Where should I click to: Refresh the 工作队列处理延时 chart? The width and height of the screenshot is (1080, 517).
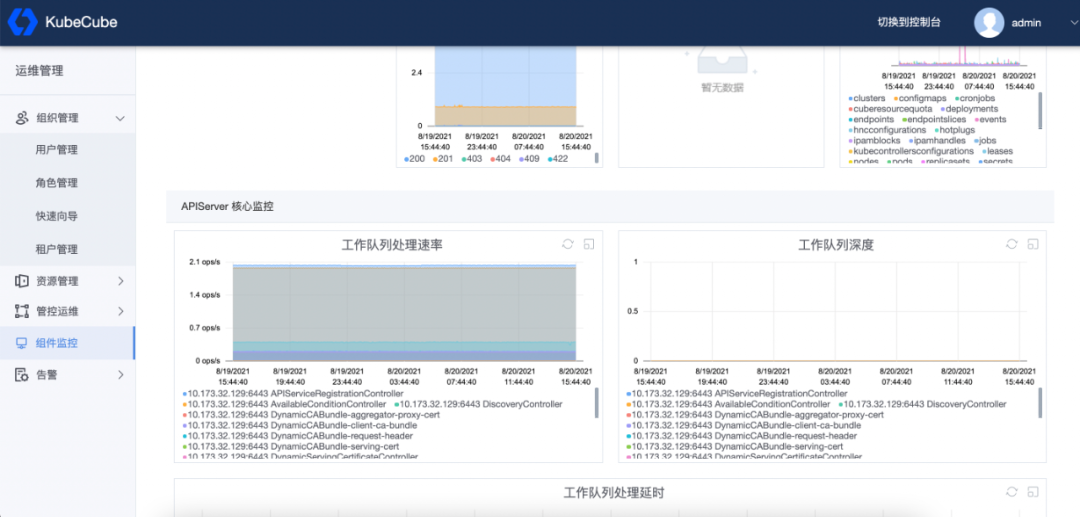point(1012,492)
